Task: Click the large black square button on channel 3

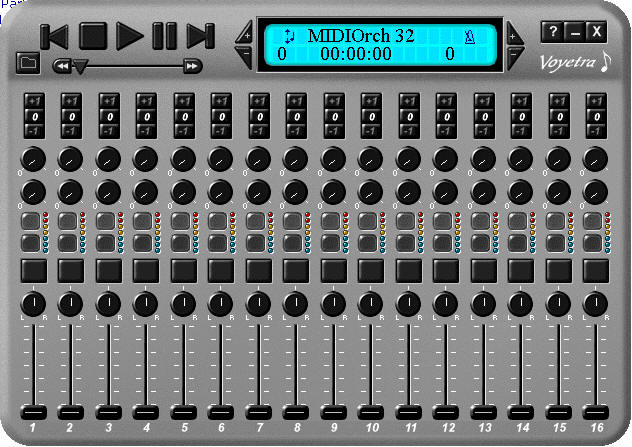Action: (109, 271)
